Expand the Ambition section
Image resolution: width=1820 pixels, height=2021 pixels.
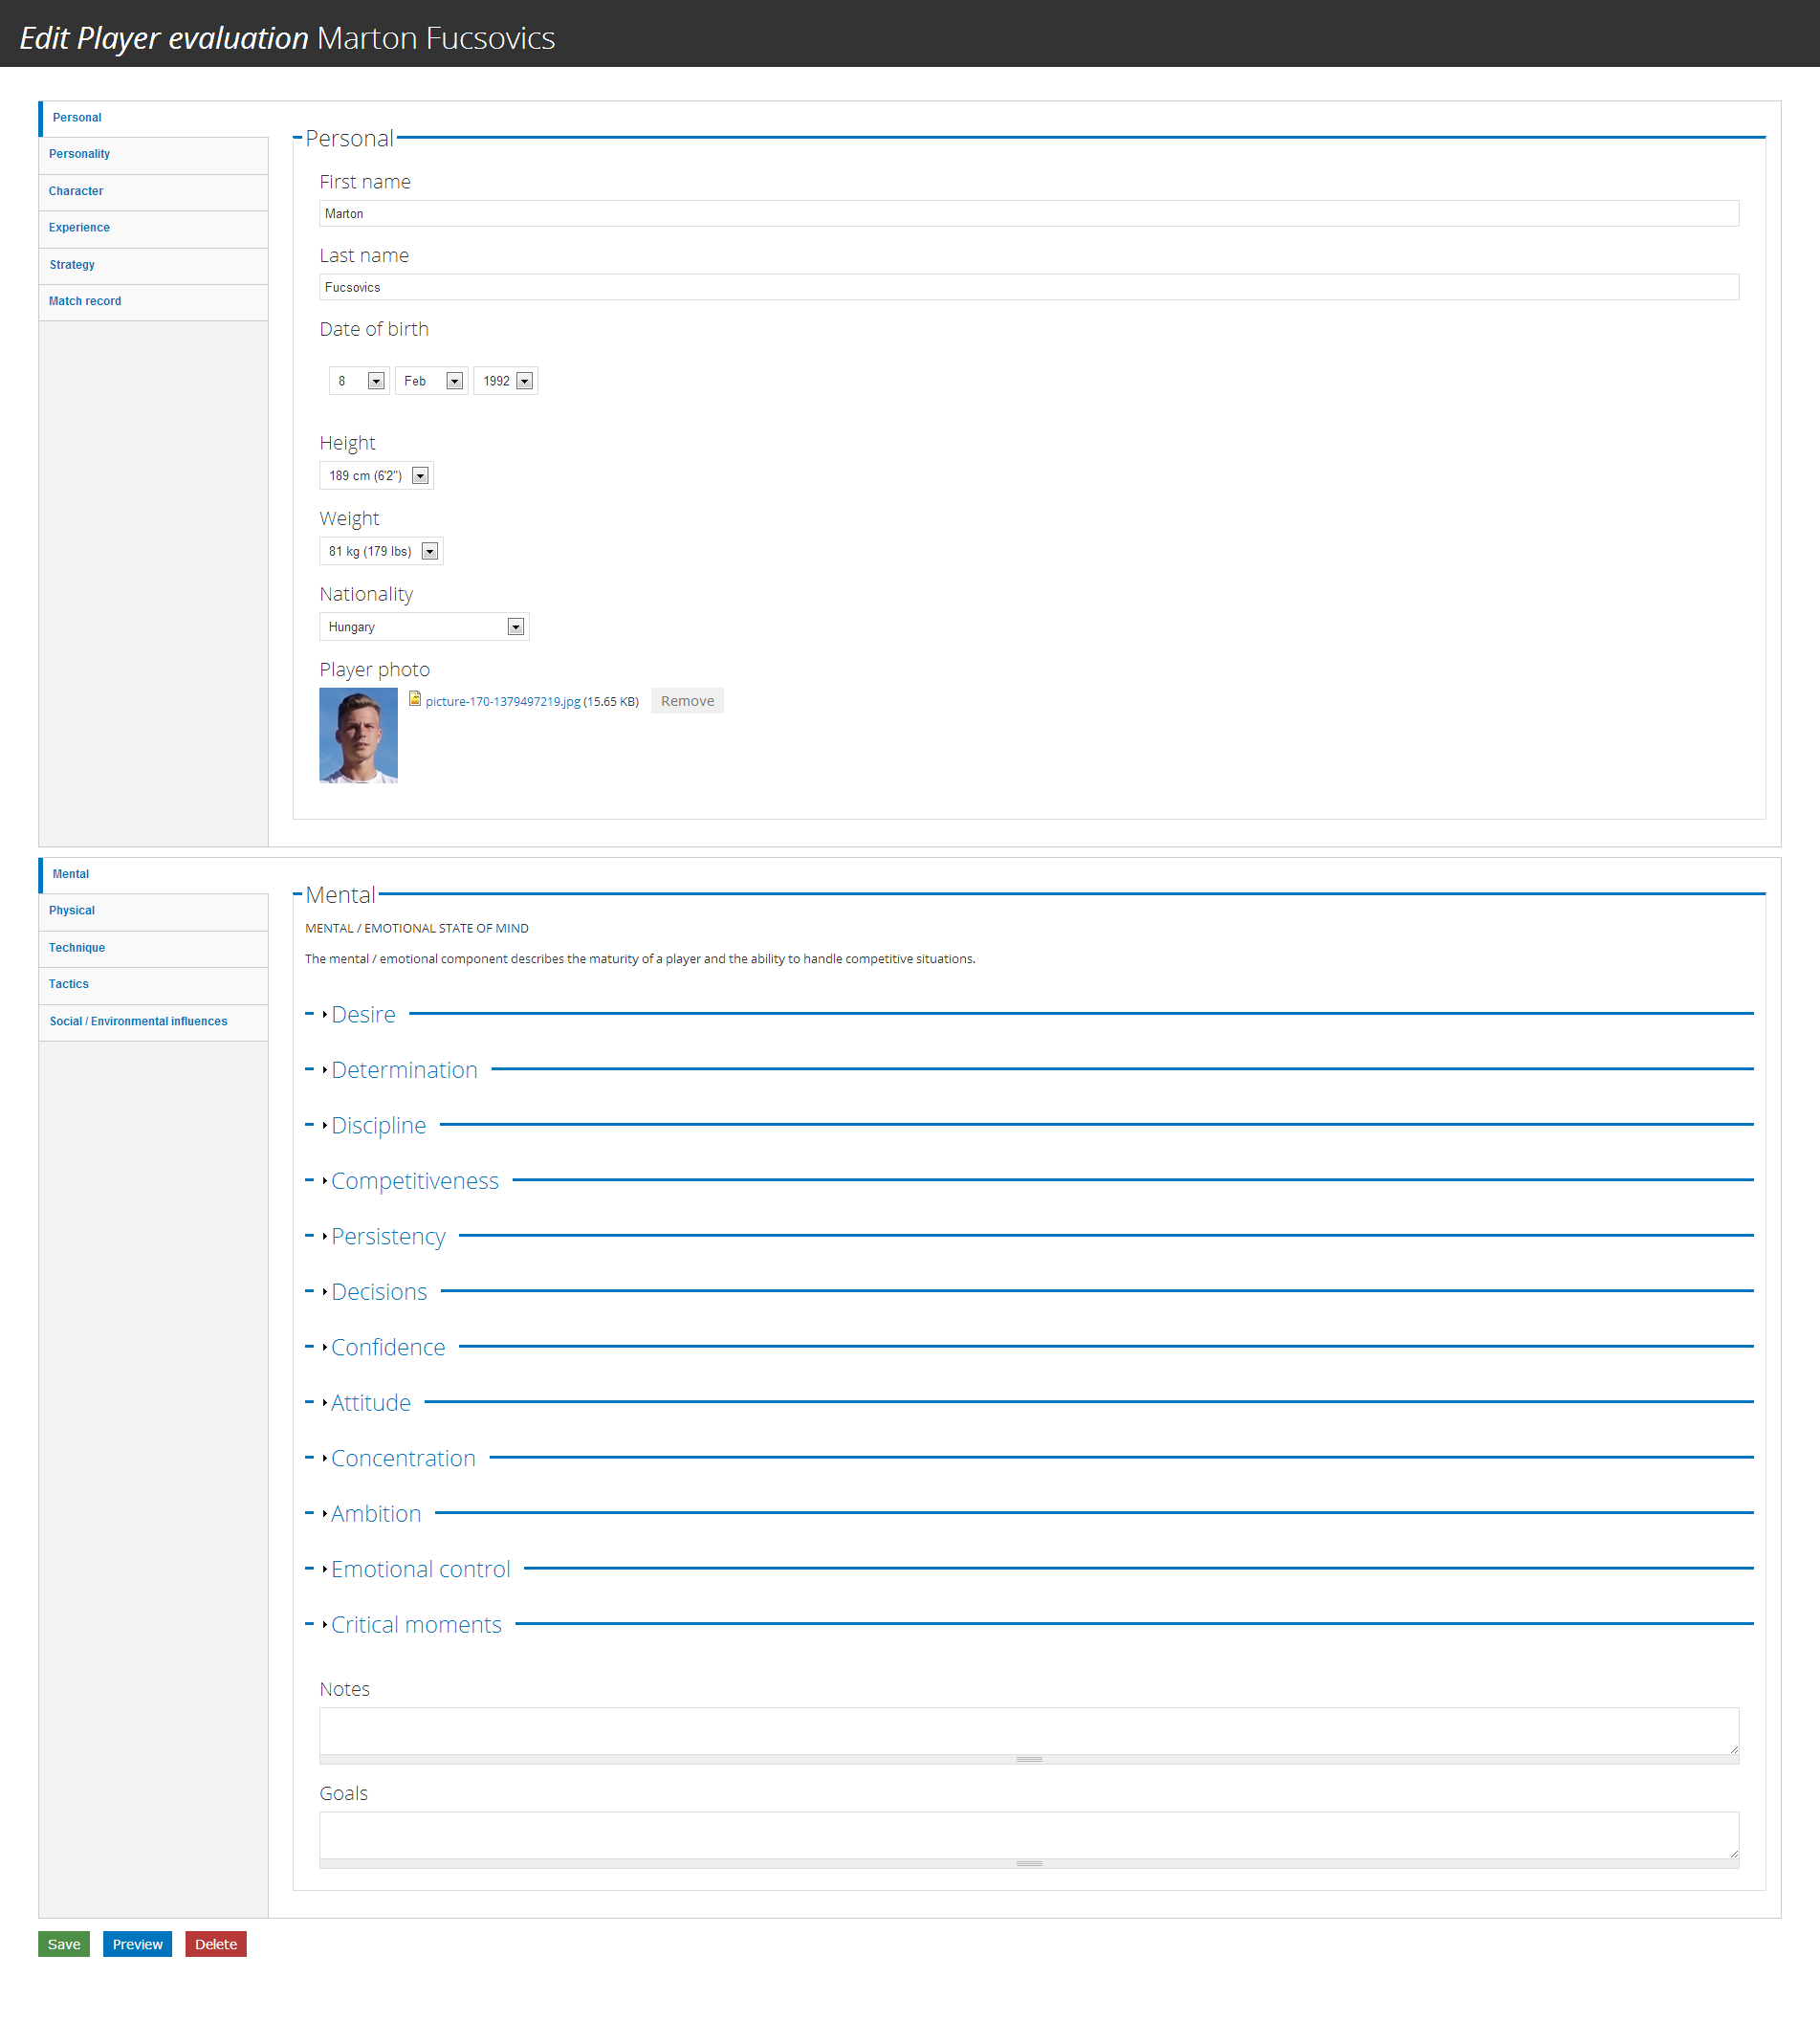376,1515
